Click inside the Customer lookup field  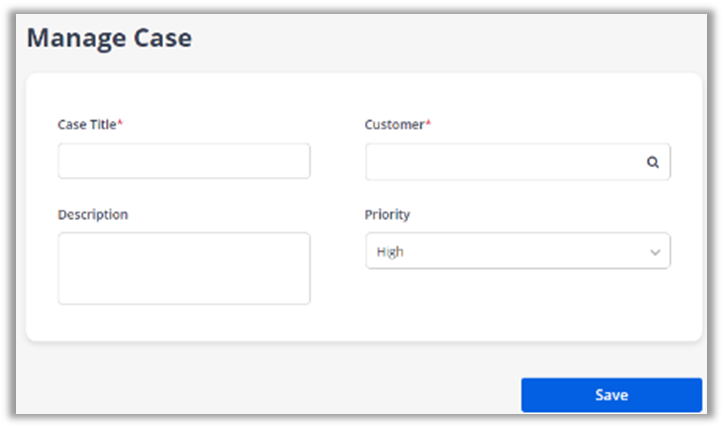(505, 162)
